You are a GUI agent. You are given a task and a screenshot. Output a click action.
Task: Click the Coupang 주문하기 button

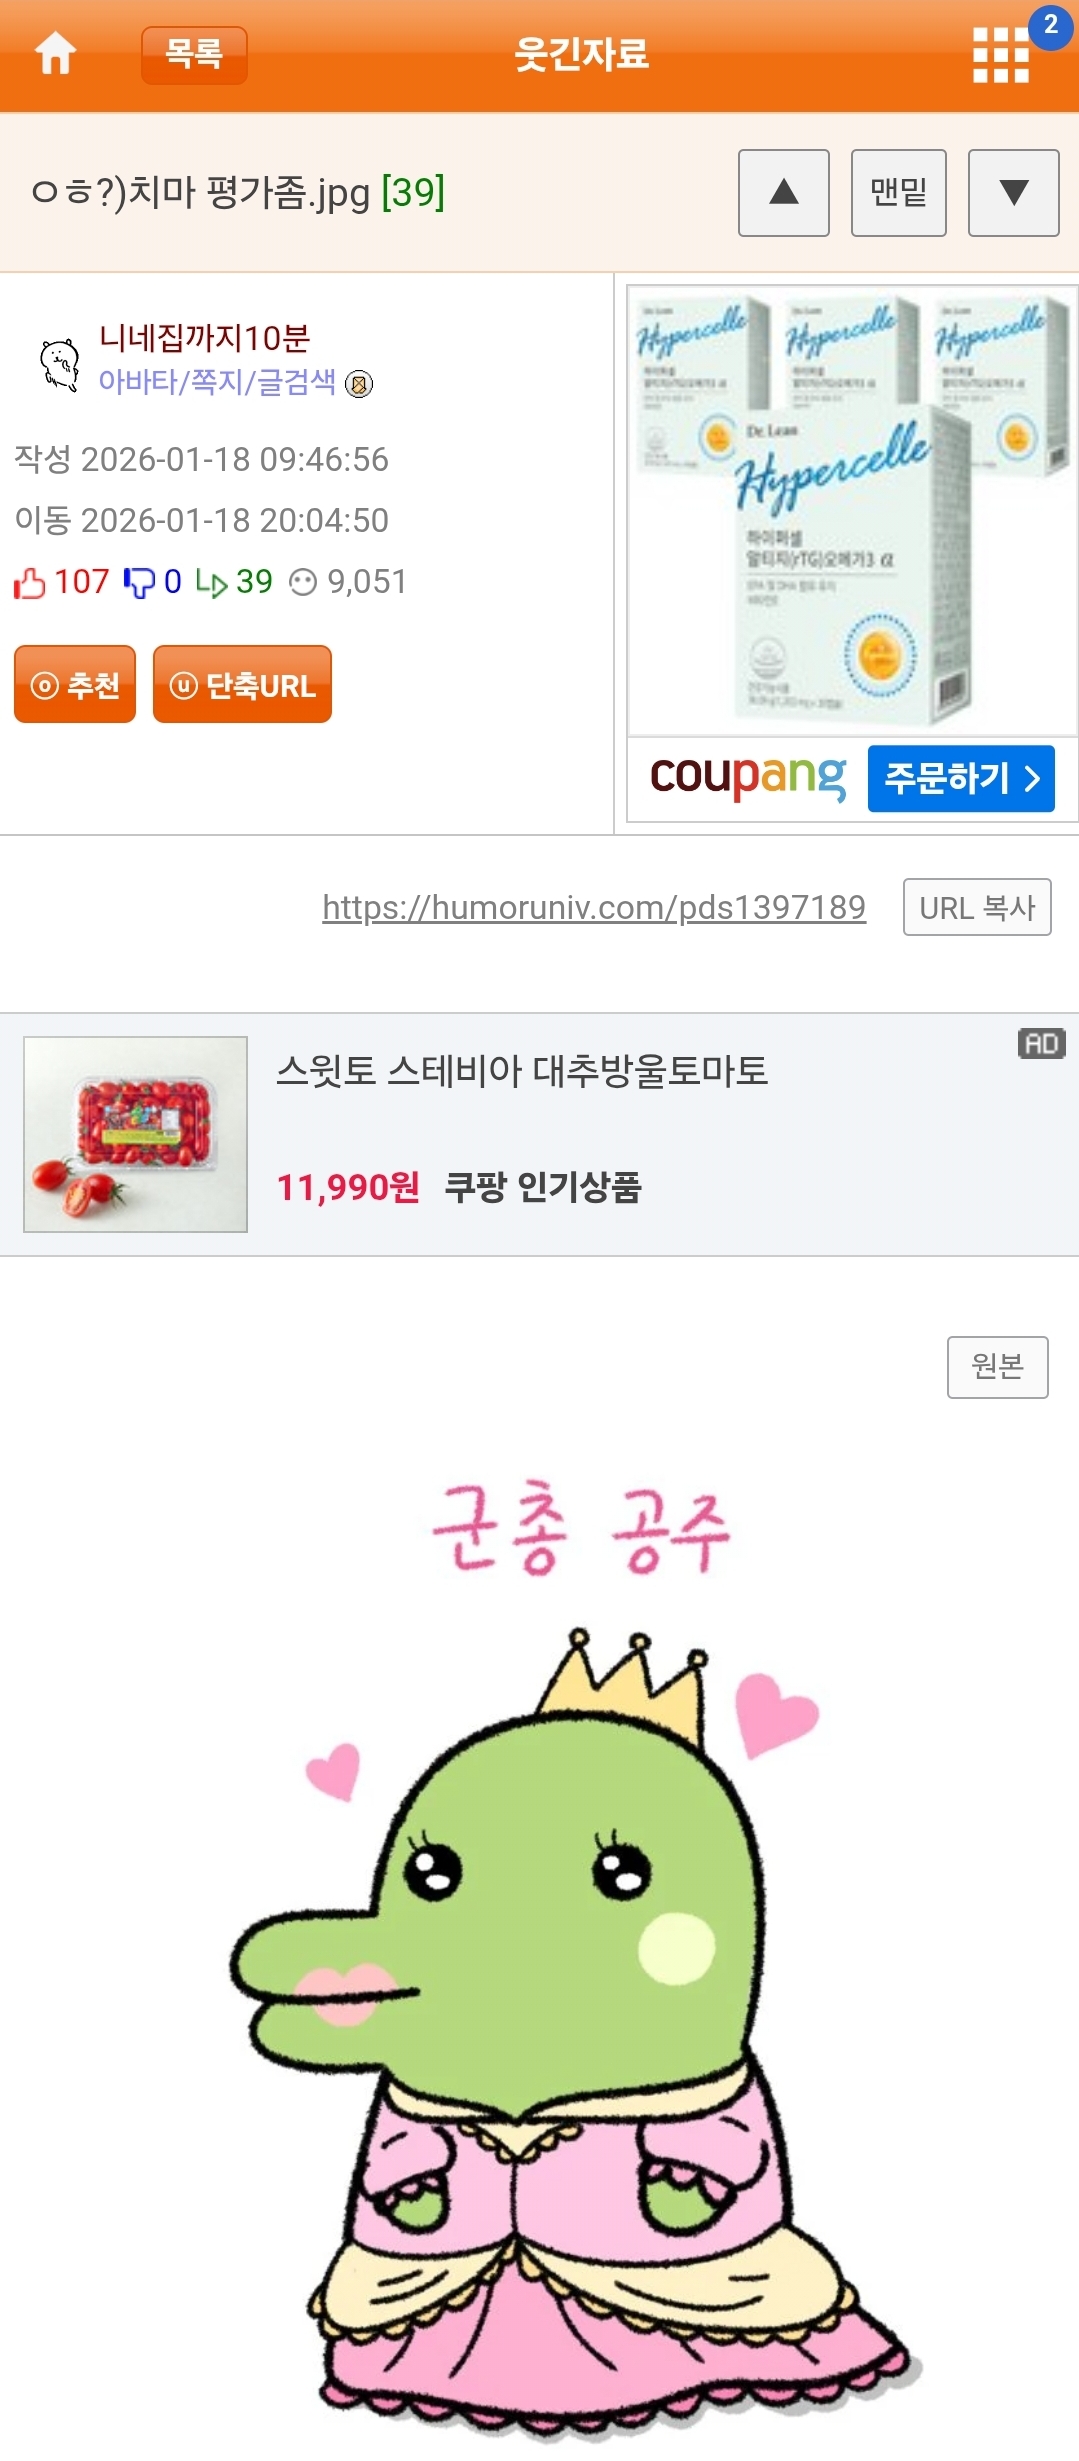[961, 778]
